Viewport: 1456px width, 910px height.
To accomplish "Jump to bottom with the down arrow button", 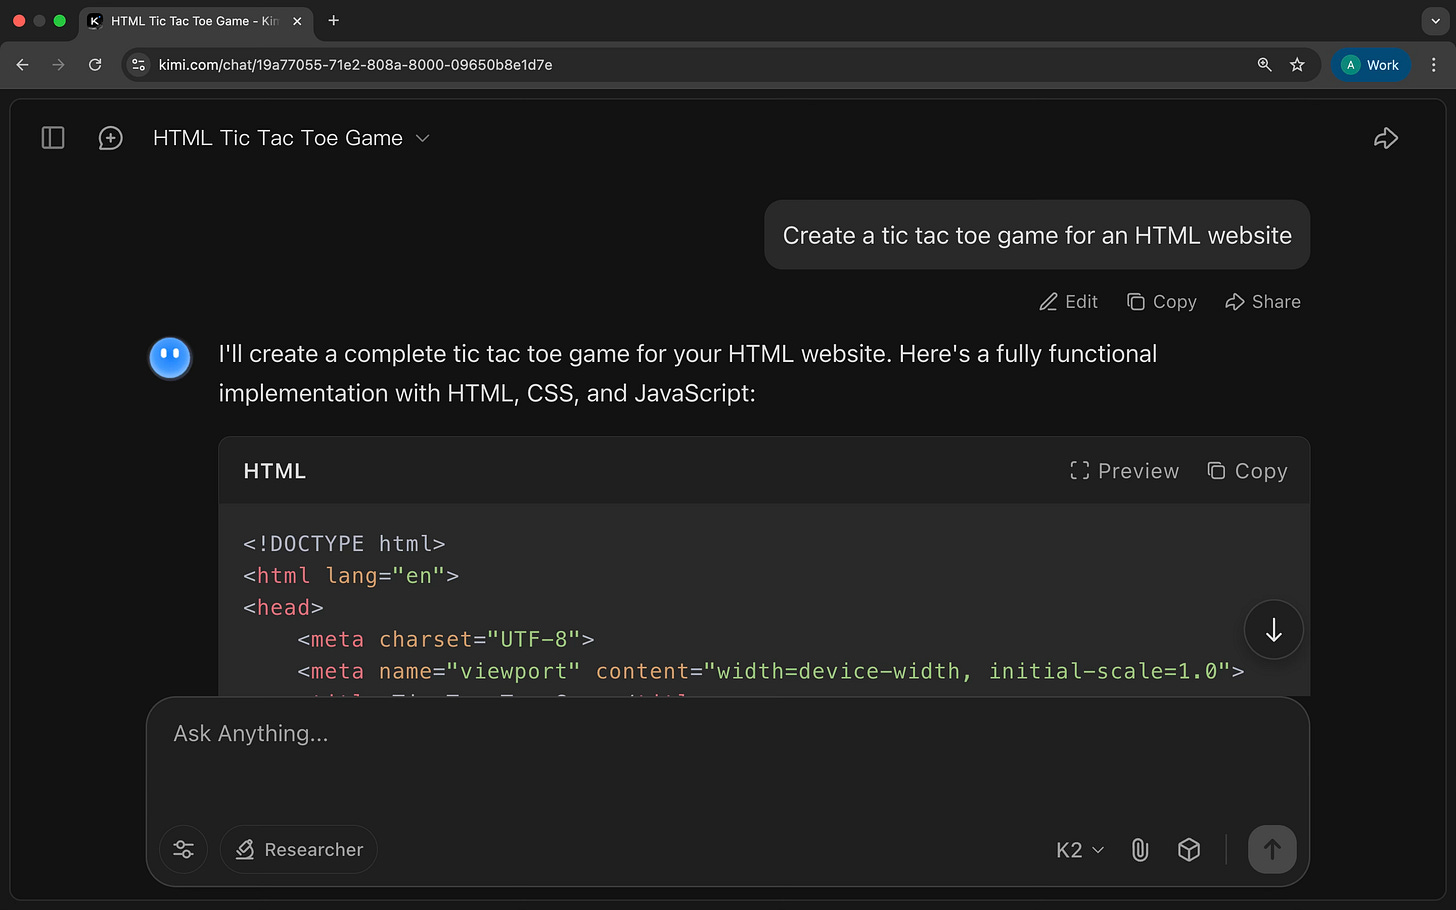I will [x=1273, y=630].
